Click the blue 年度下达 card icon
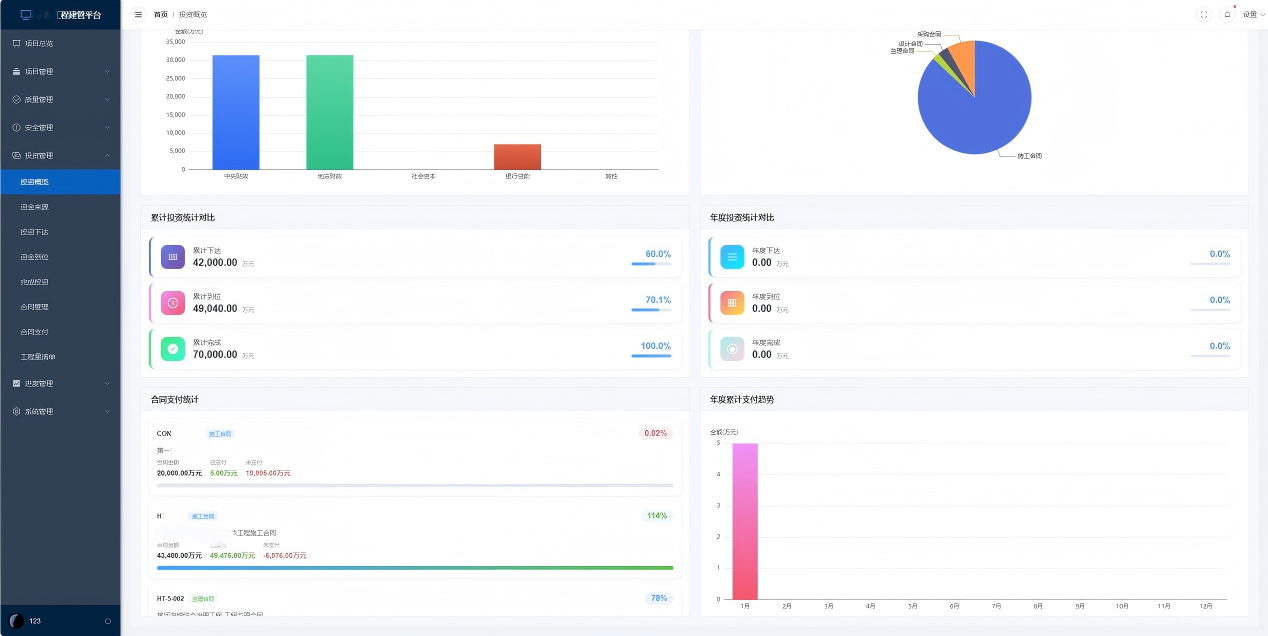Screen dimensions: 1268x636 pos(732,257)
